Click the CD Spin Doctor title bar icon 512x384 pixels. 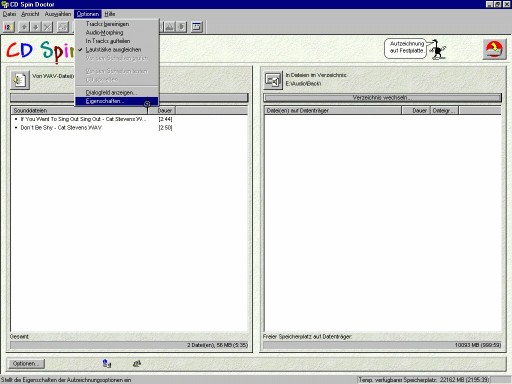coord(5,4)
